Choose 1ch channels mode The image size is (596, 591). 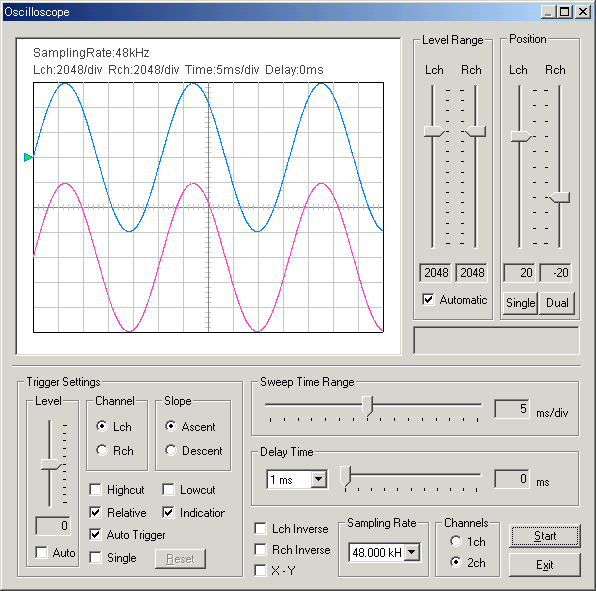pos(456,541)
